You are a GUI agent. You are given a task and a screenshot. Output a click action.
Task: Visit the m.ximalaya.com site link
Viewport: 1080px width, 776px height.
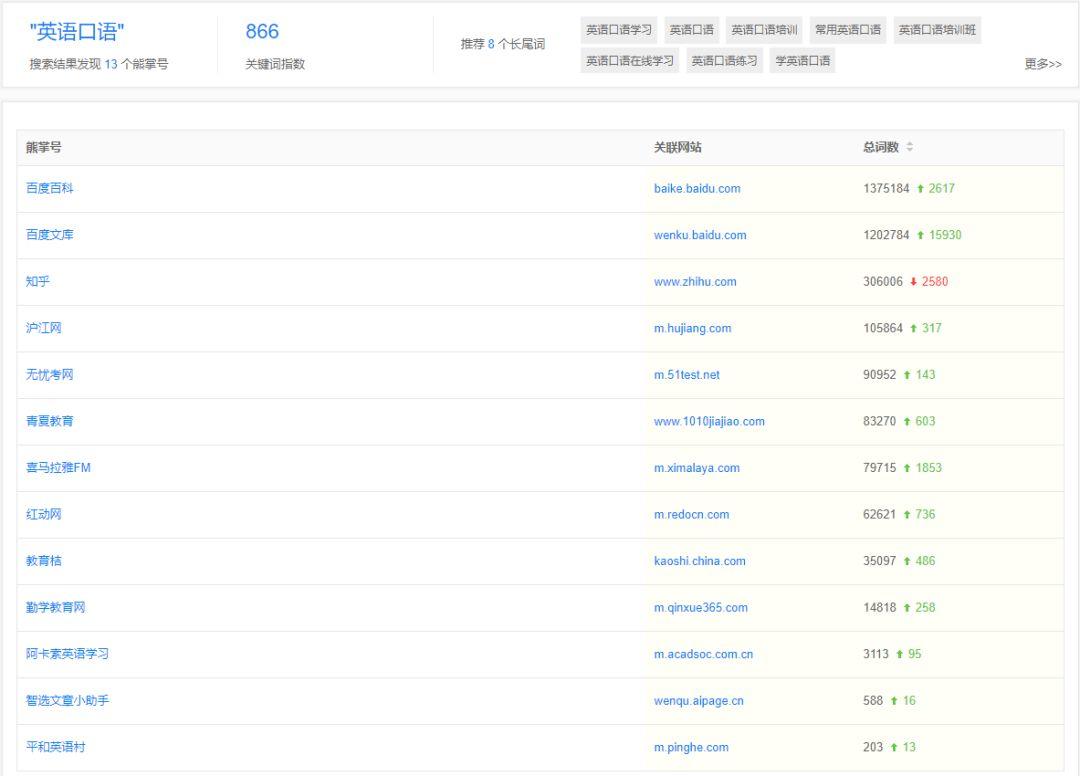(697, 468)
